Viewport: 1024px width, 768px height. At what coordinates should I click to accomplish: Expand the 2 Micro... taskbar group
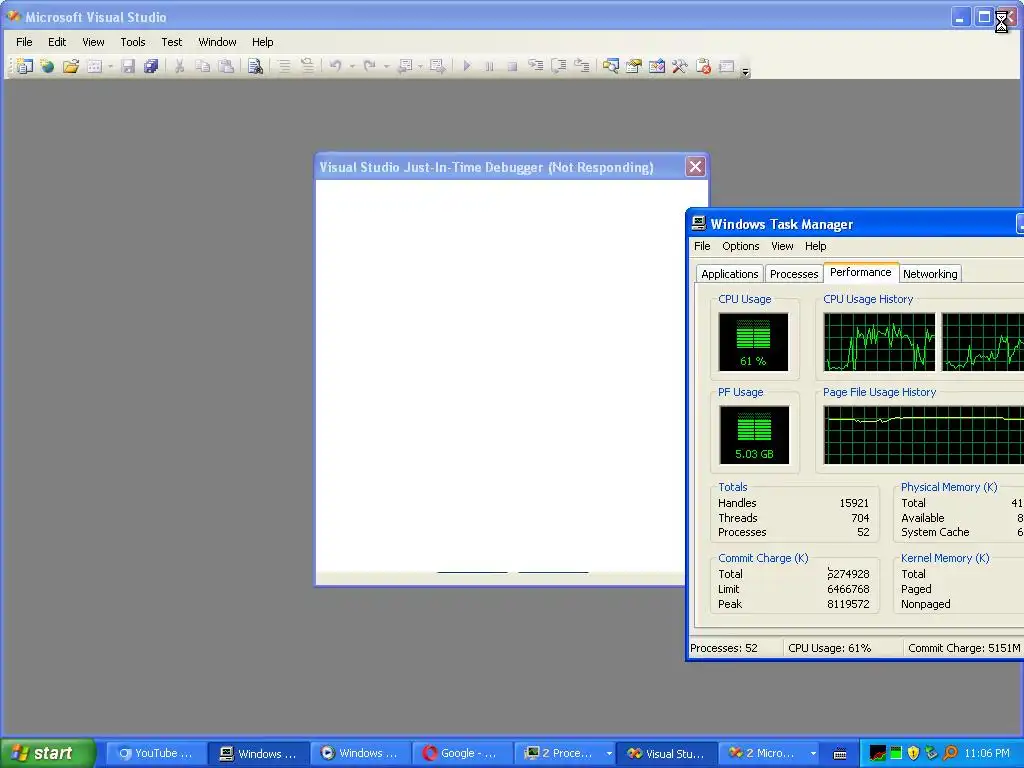point(769,754)
